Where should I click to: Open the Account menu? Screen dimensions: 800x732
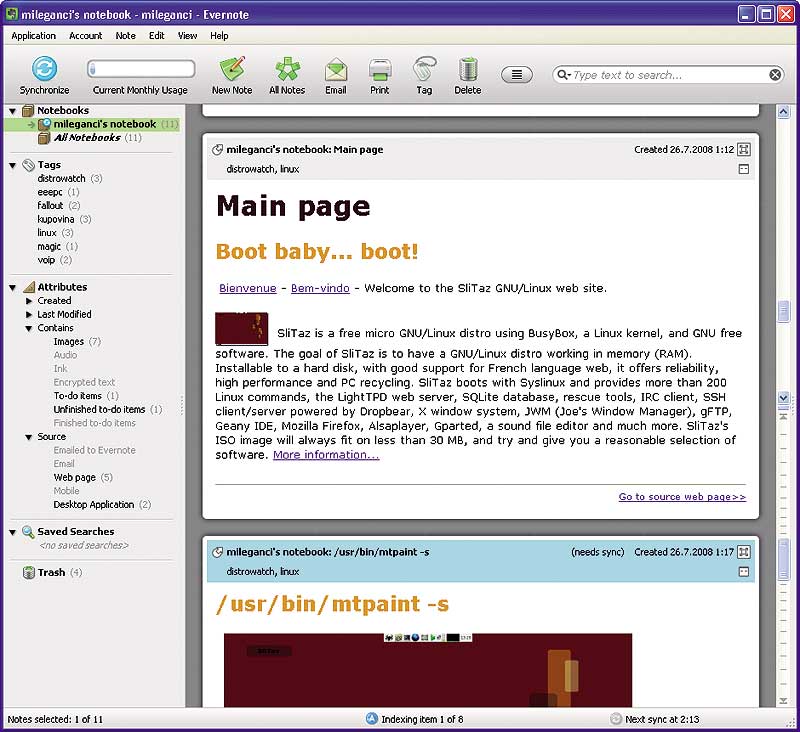[x=86, y=36]
